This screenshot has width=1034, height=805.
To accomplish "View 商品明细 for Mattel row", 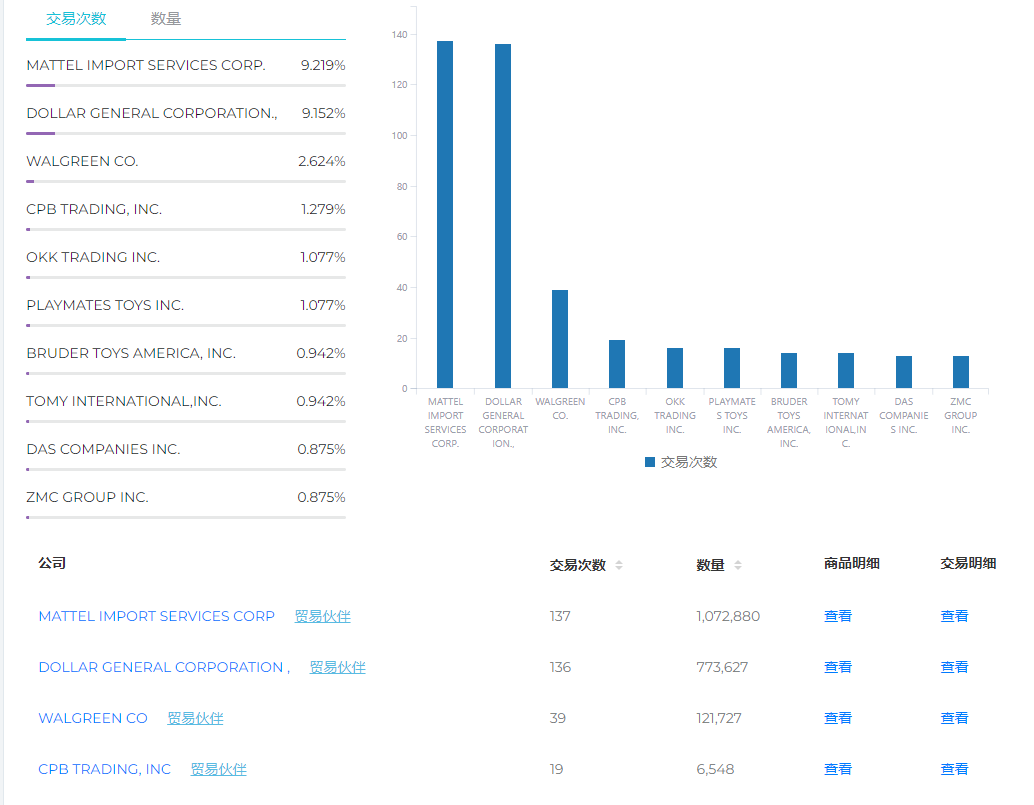I will (837, 616).
